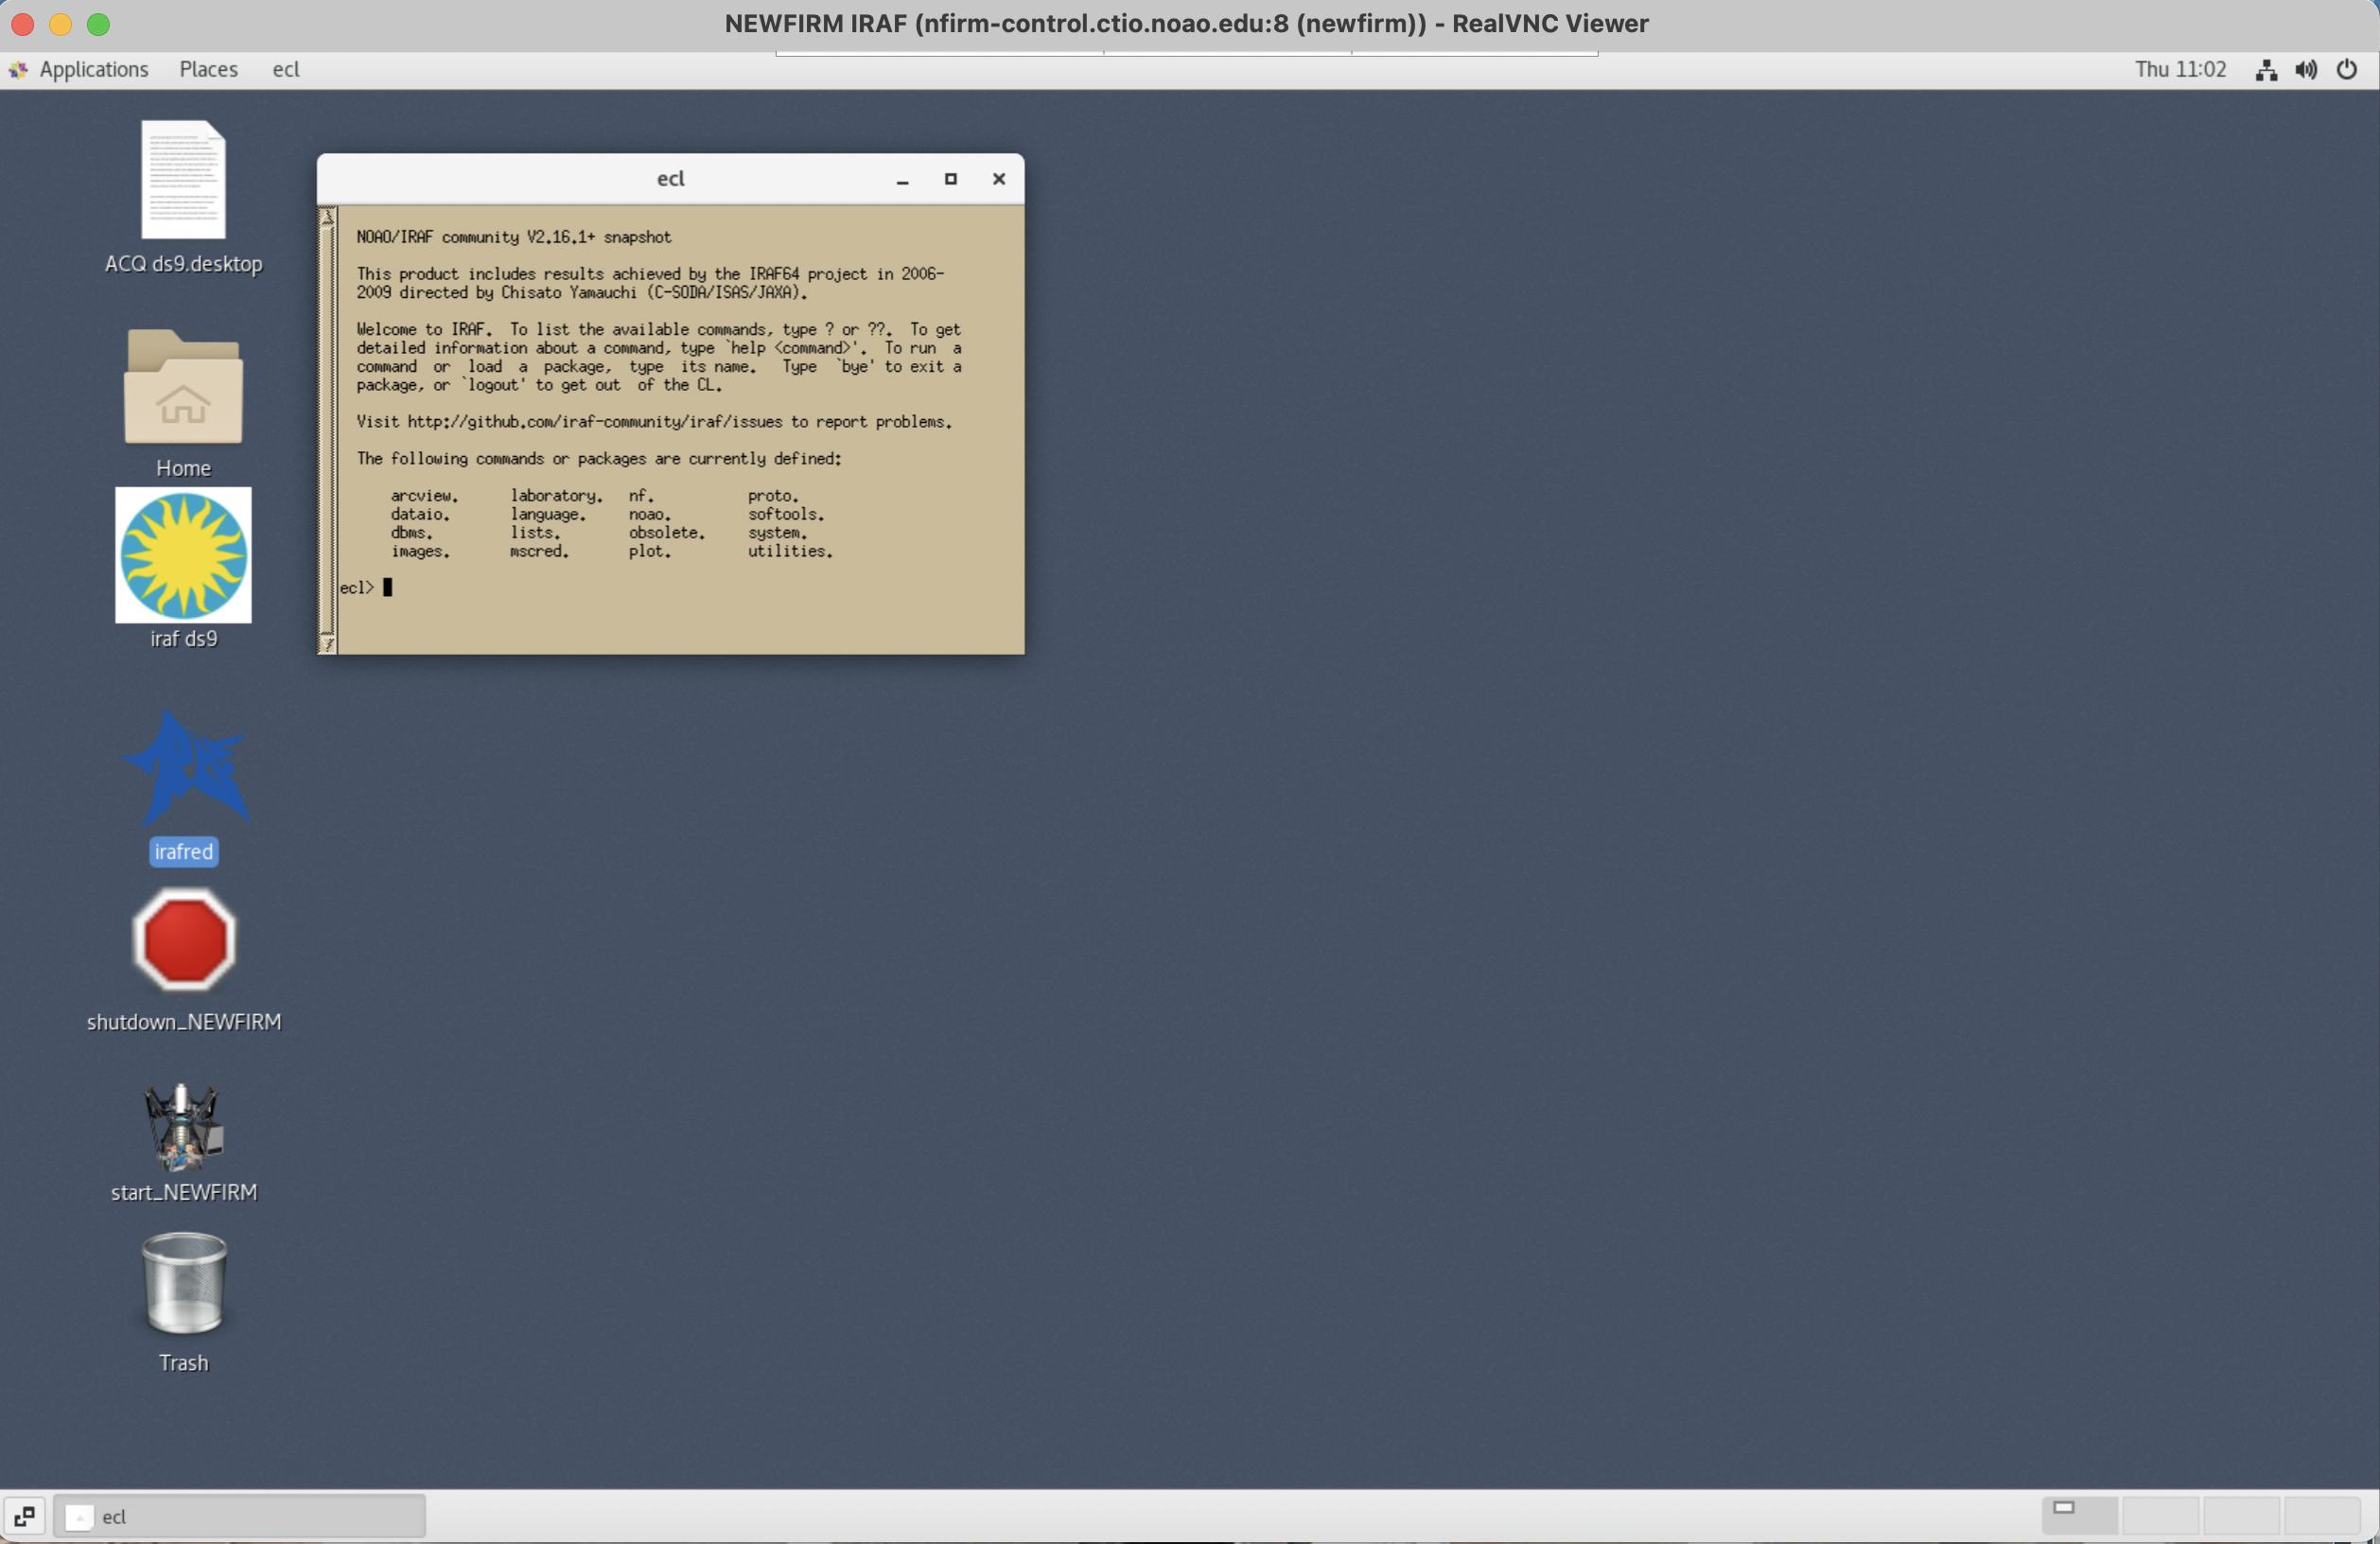Viewport: 2380px width, 1544px height.
Task: Select the Trash icon on desktop
Action: pyautogui.click(x=184, y=1283)
